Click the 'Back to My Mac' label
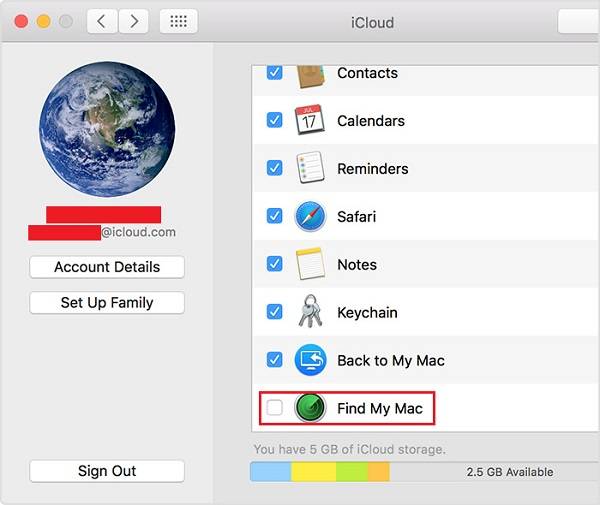 (391, 361)
